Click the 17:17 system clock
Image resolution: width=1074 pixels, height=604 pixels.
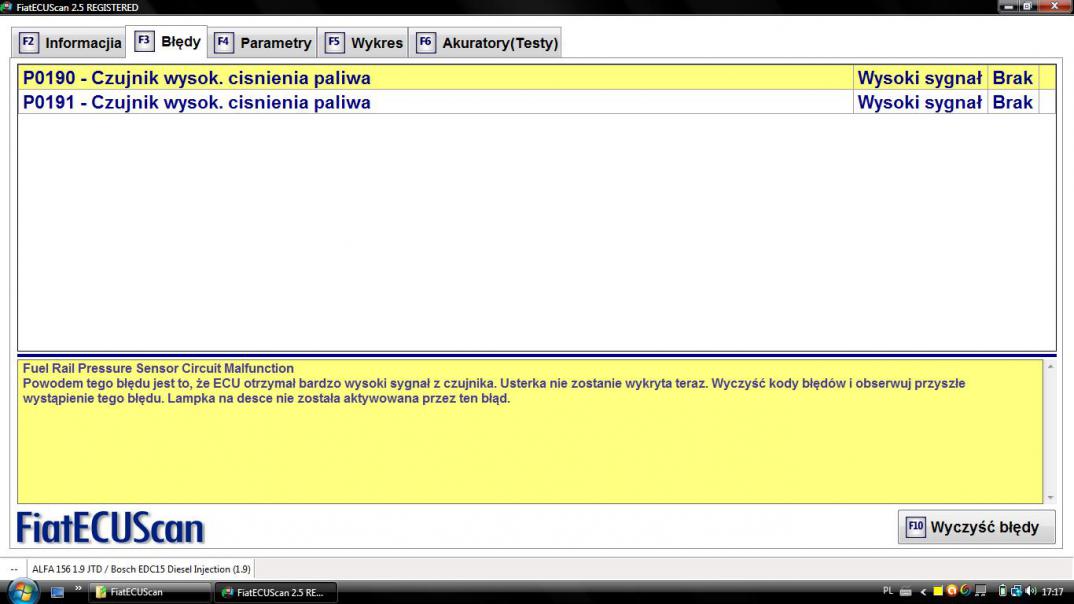[x=1053, y=592]
